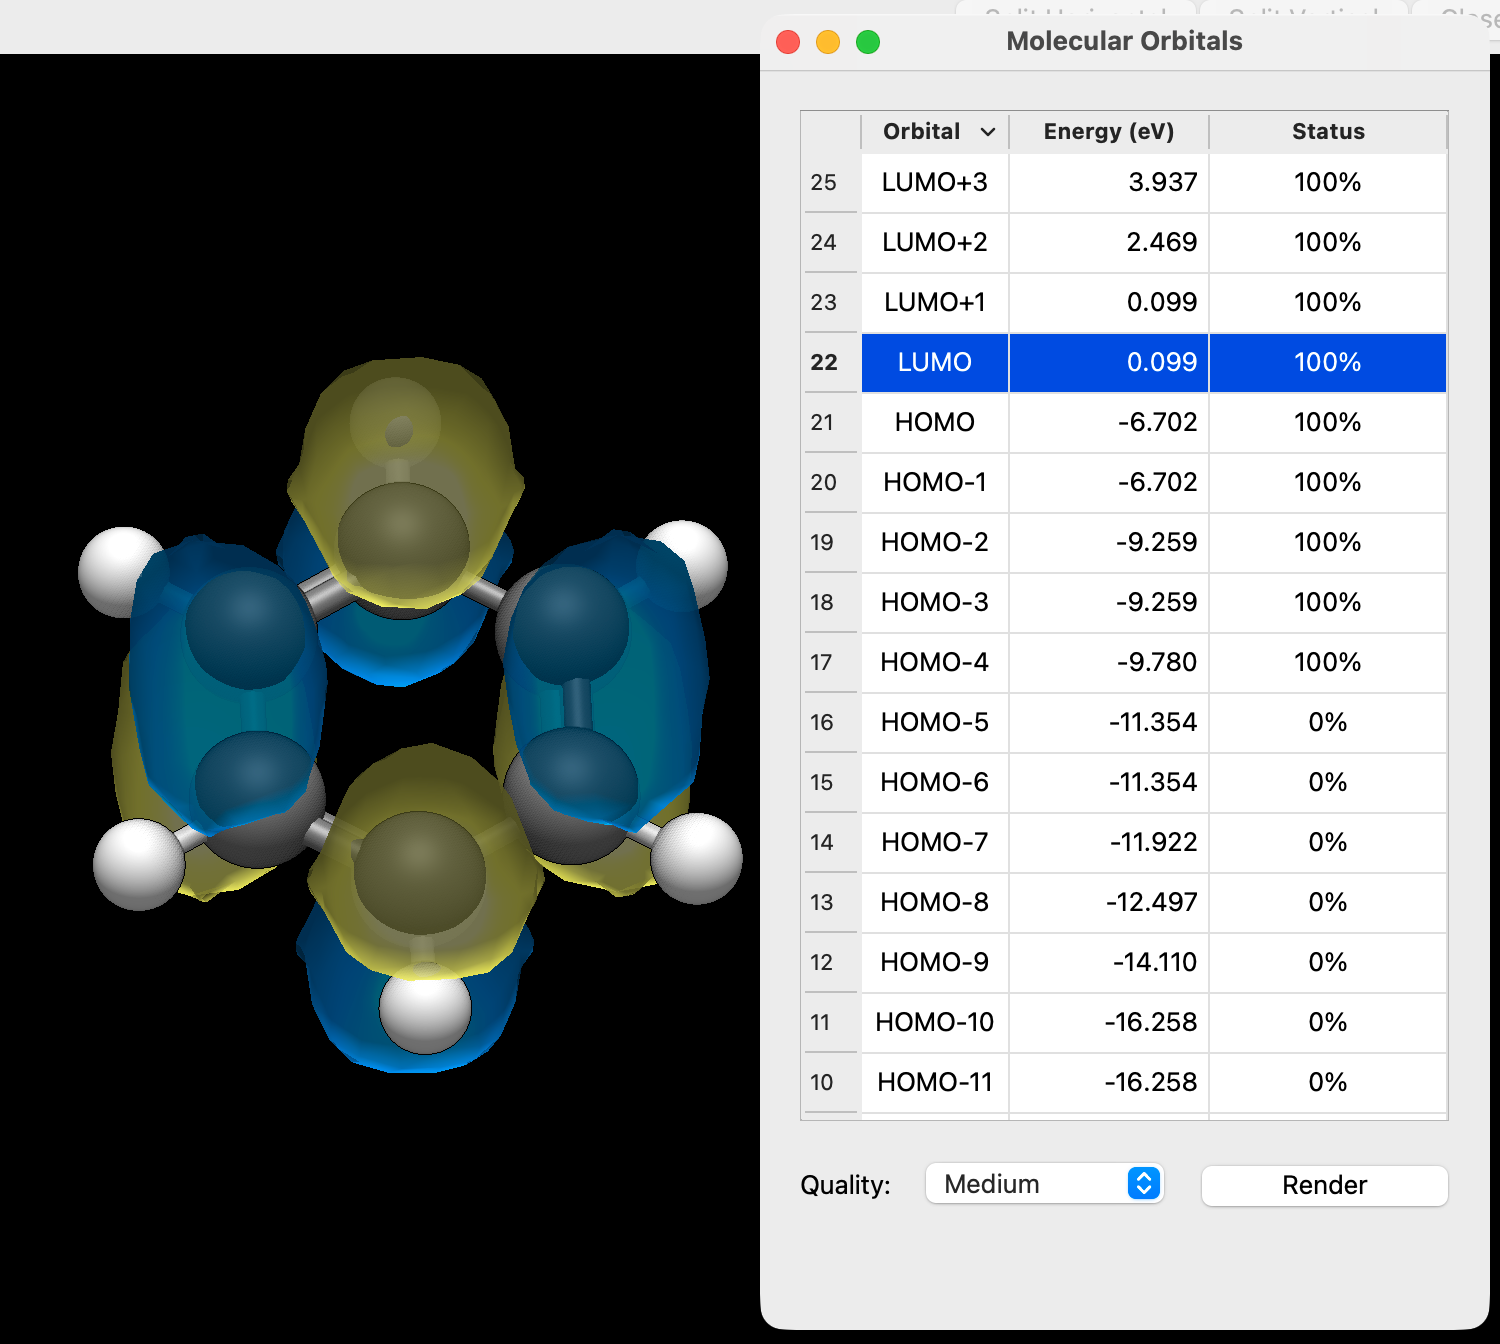Sort by the Energy (eV) column header

pyautogui.click(x=1108, y=132)
